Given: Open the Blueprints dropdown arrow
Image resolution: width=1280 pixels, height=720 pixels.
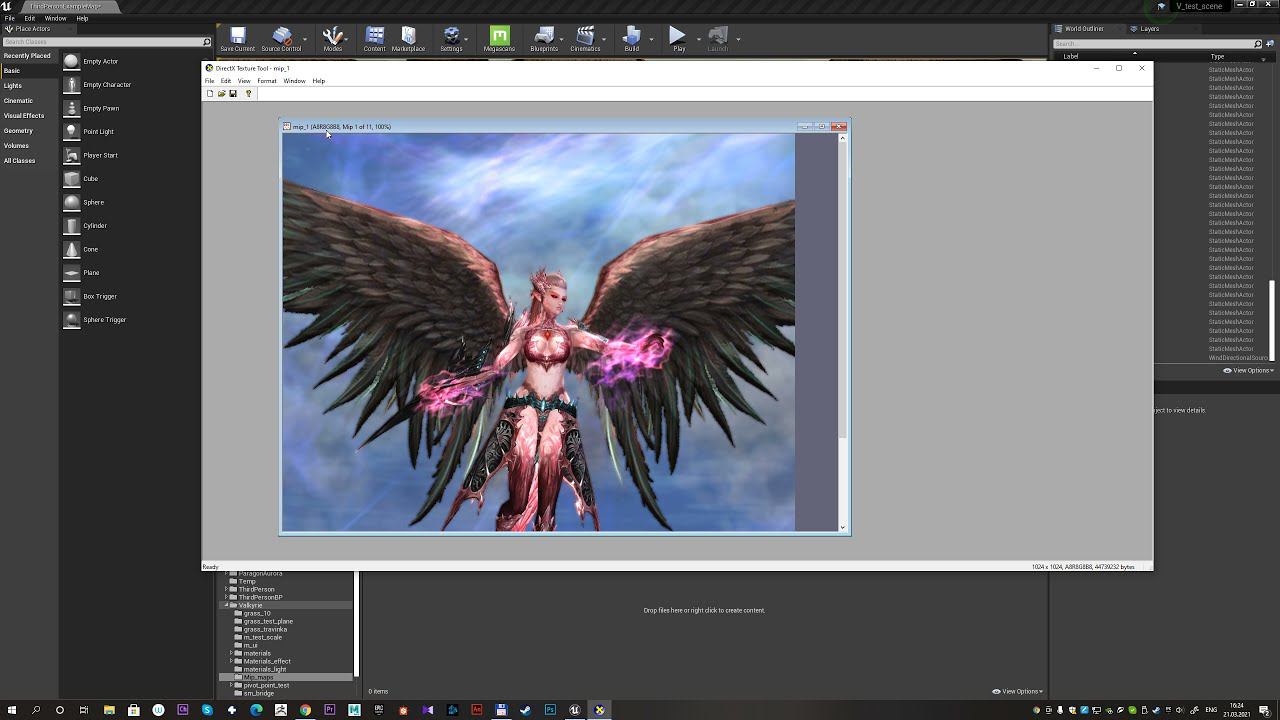Looking at the screenshot, I should 562,40.
